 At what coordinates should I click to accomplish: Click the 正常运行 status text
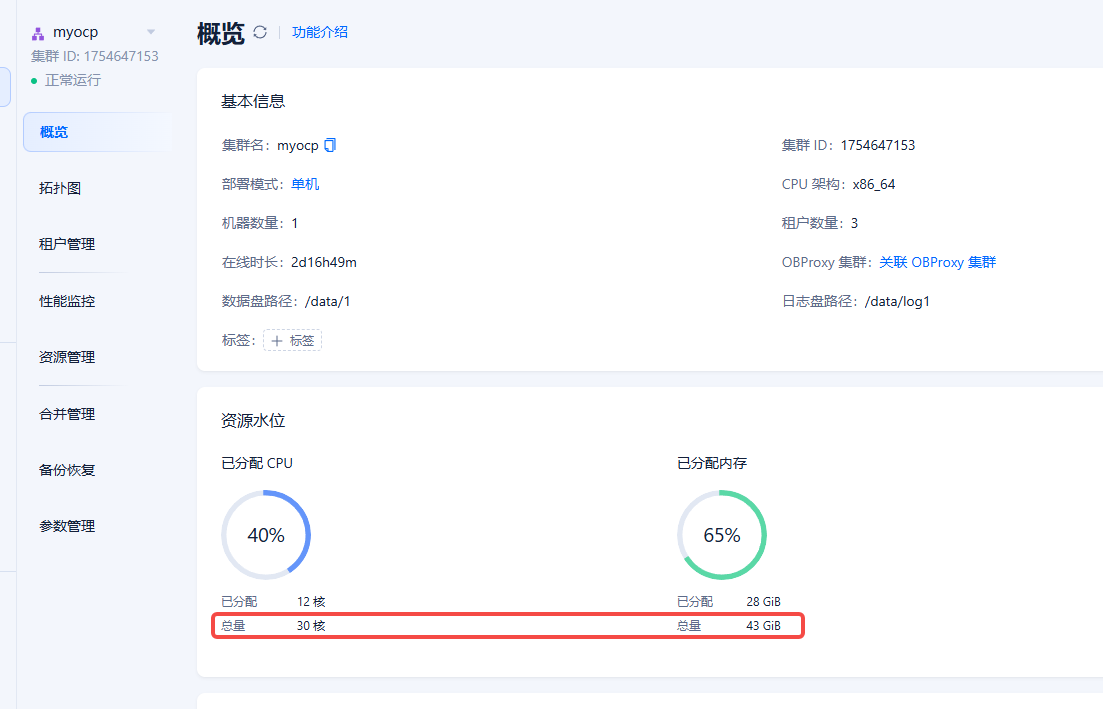pyautogui.click(x=73, y=80)
